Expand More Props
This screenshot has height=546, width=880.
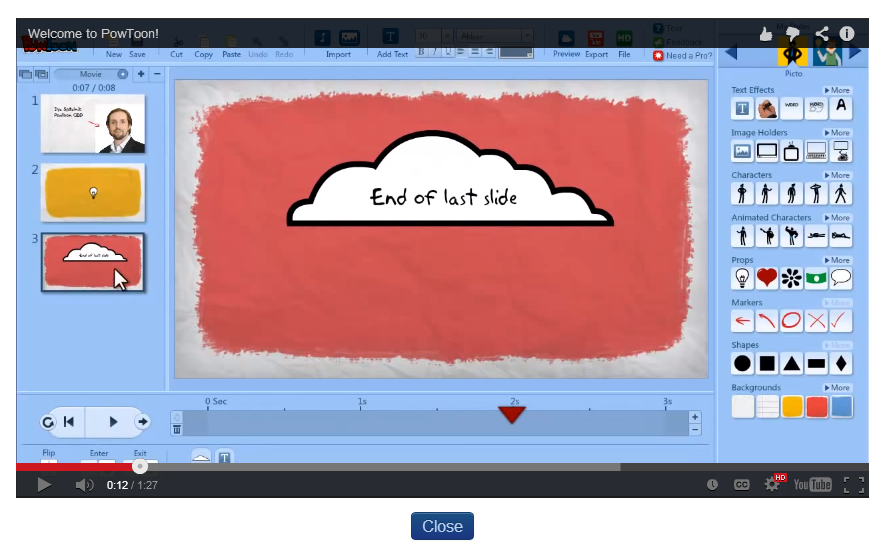pyautogui.click(x=837, y=260)
